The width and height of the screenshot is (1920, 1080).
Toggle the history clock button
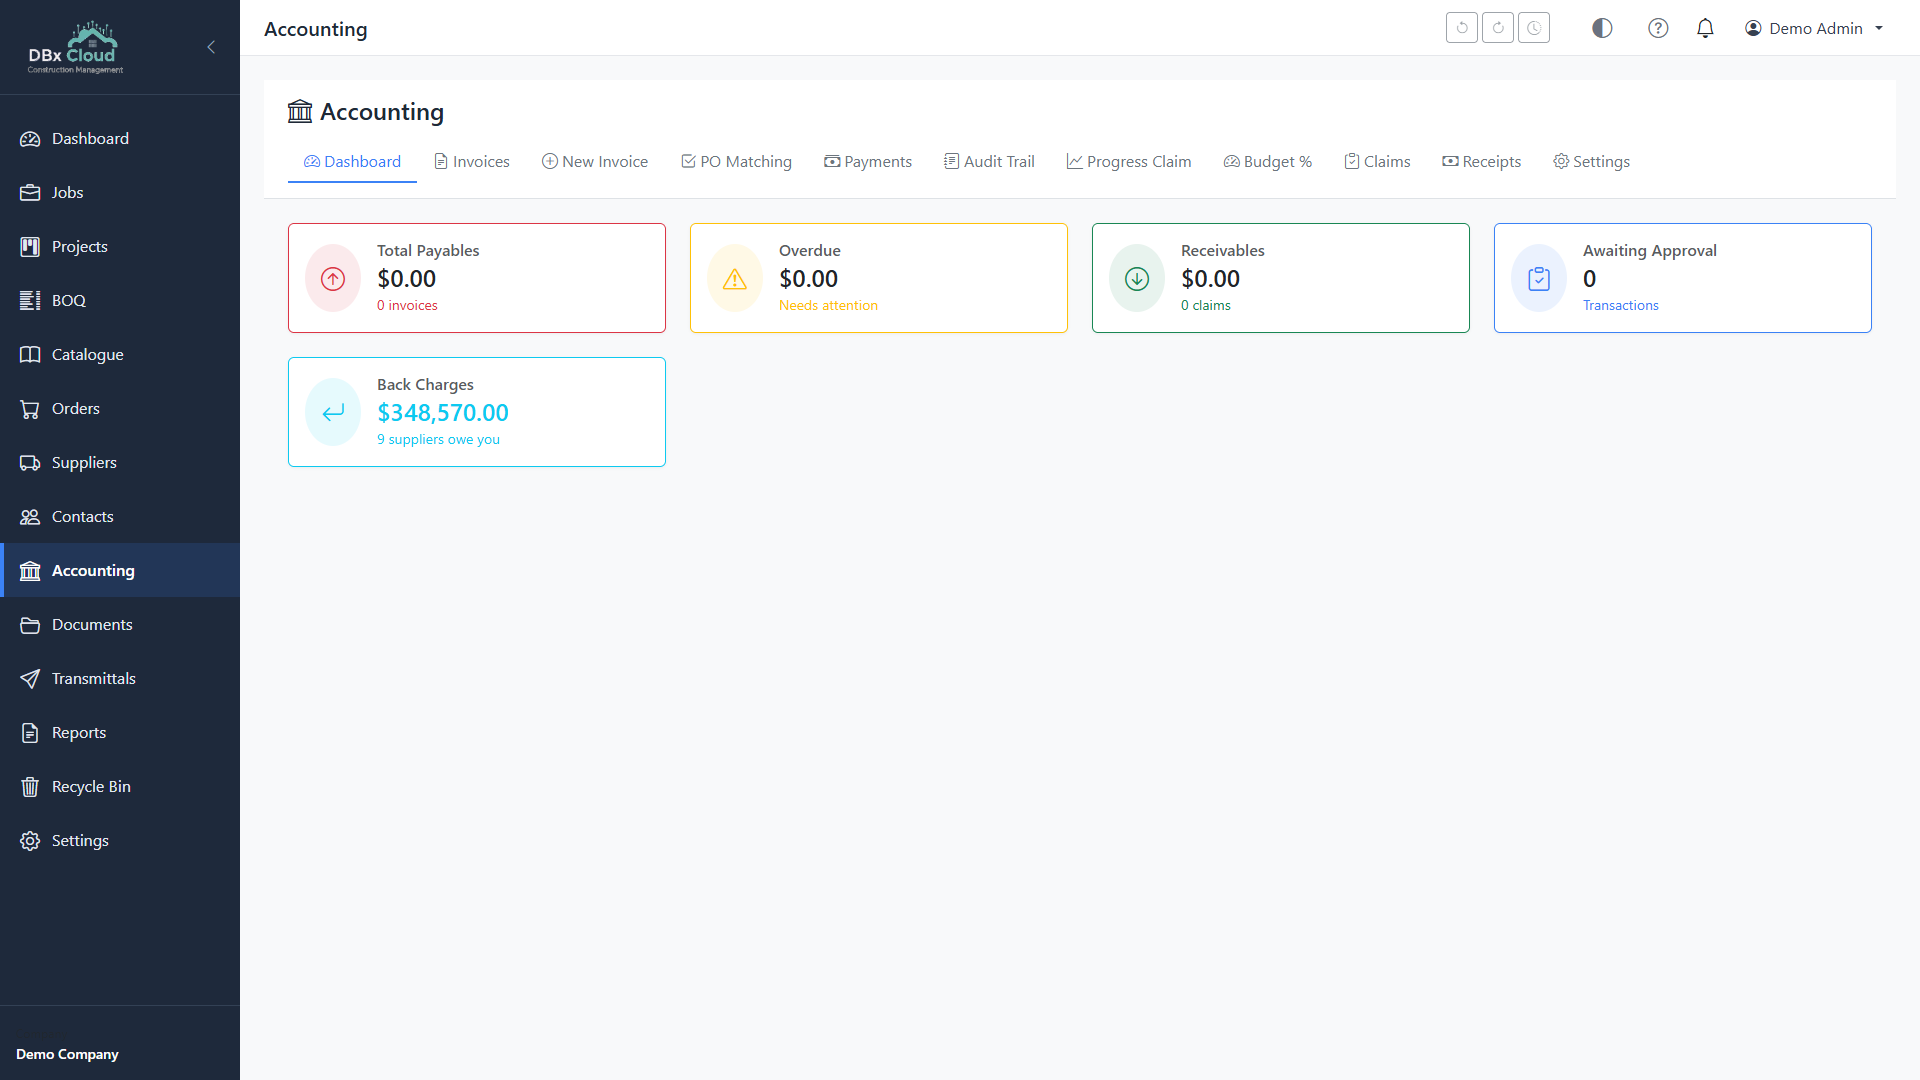[1533, 27]
